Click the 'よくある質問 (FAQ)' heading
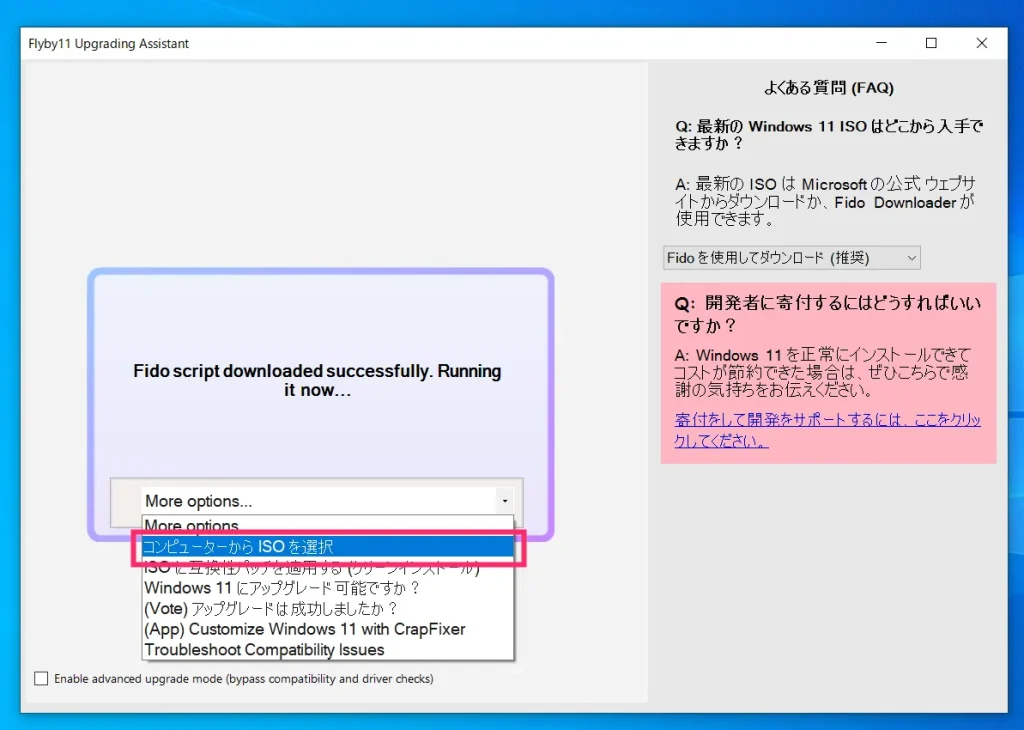 pos(829,87)
